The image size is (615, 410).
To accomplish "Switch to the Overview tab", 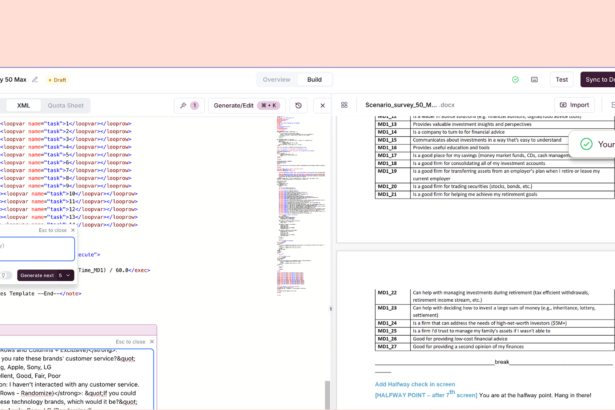I will tap(277, 80).
